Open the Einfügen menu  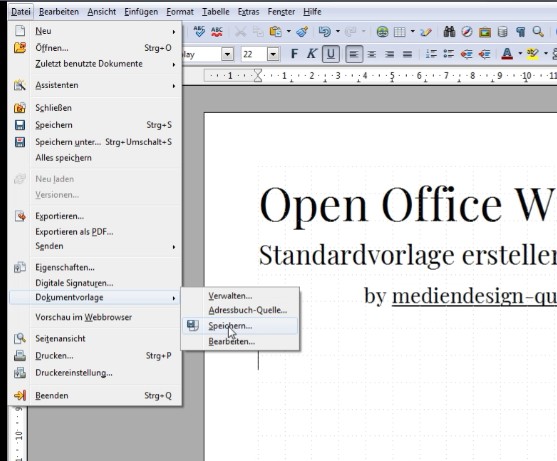pos(141,12)
